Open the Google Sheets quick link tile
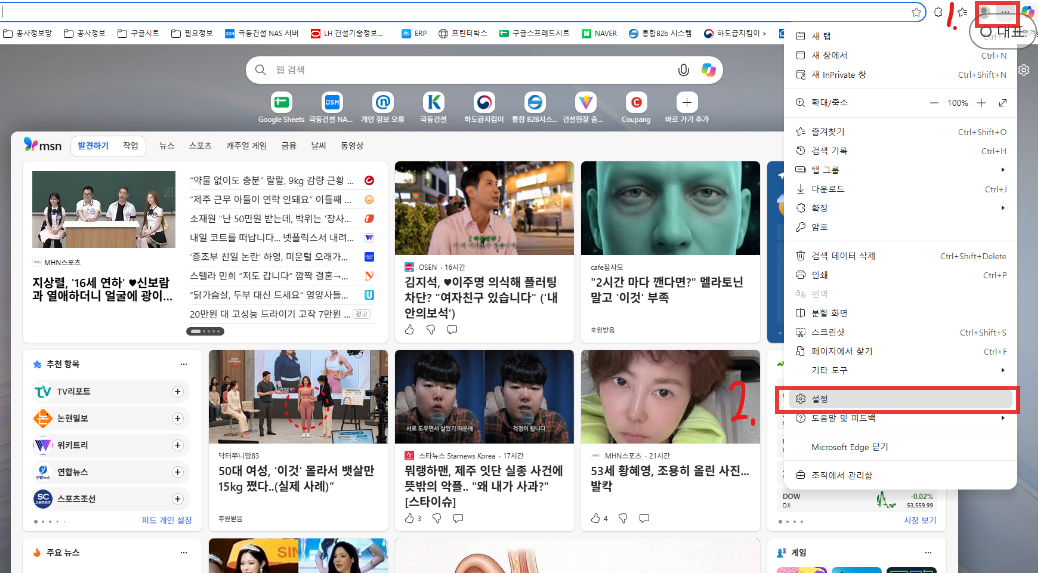This screenshot has height=573, width=1038. click(281, 107)
